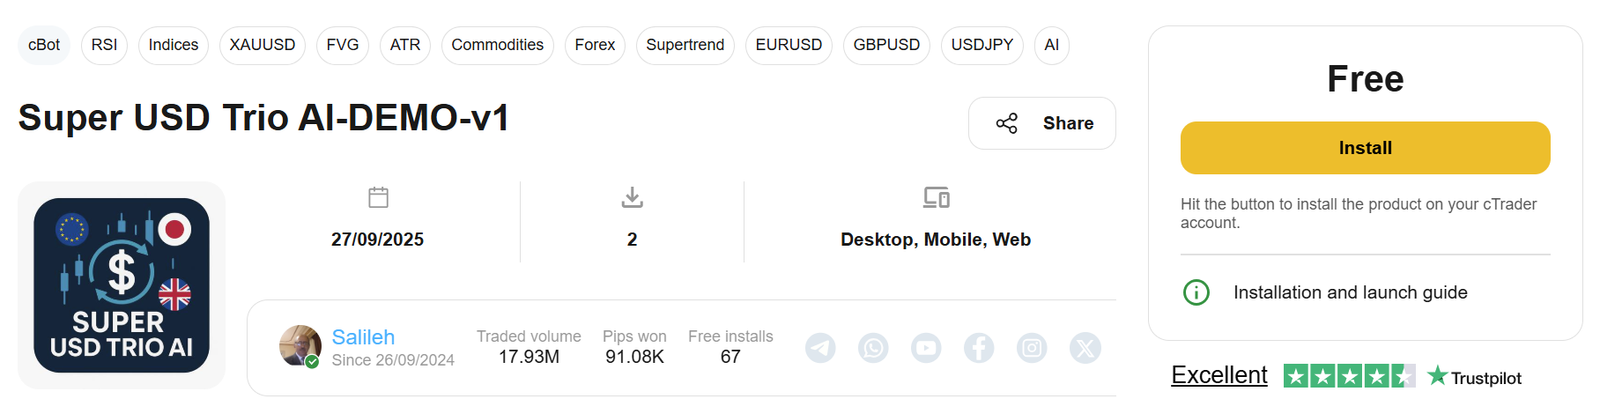Click the Telegram social icon
The width and height of the screenshot is (1600, 413).
coord(820,348)
